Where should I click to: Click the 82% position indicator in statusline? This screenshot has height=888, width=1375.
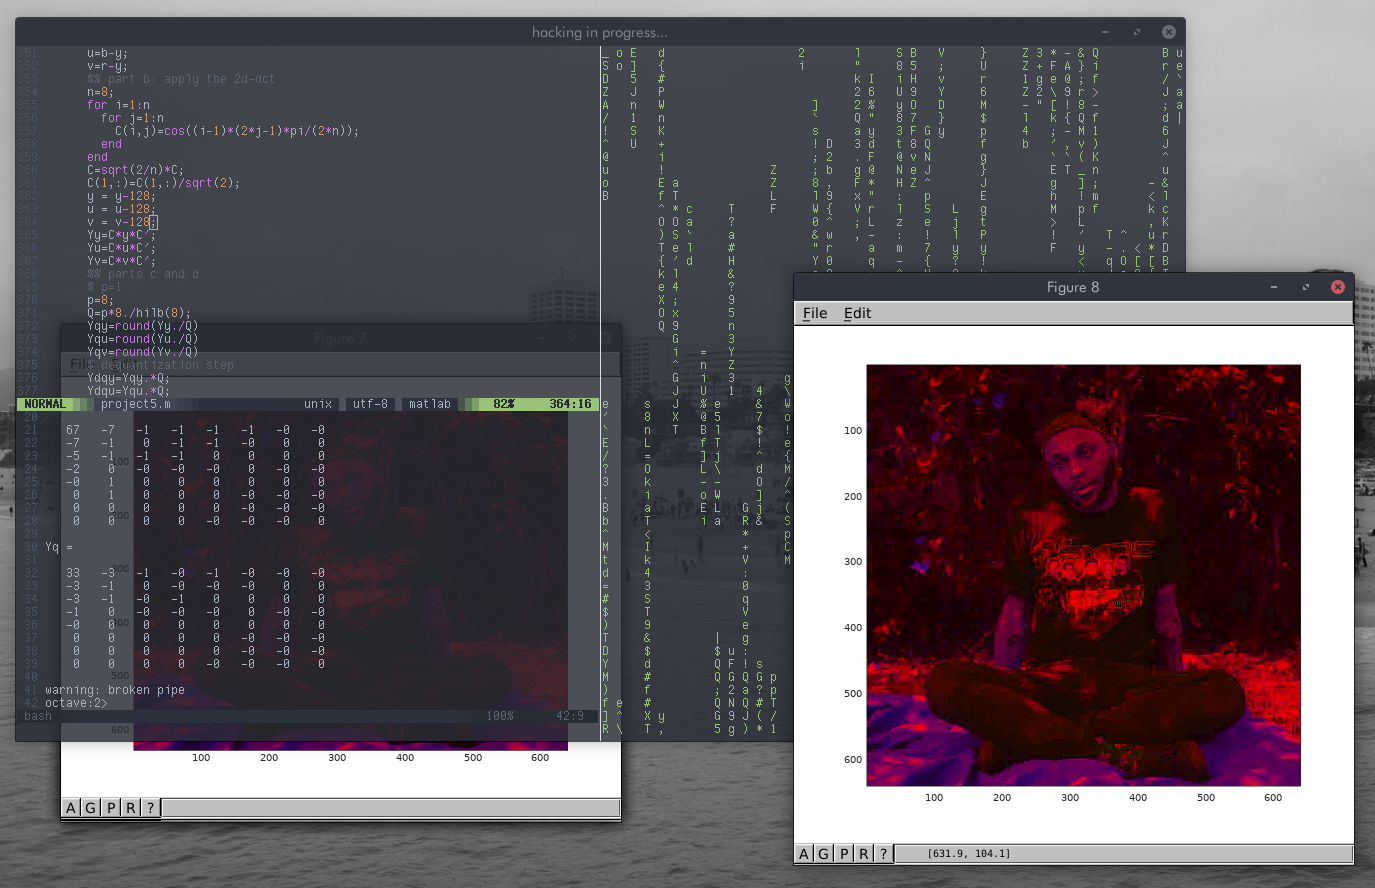coord(504,404)
